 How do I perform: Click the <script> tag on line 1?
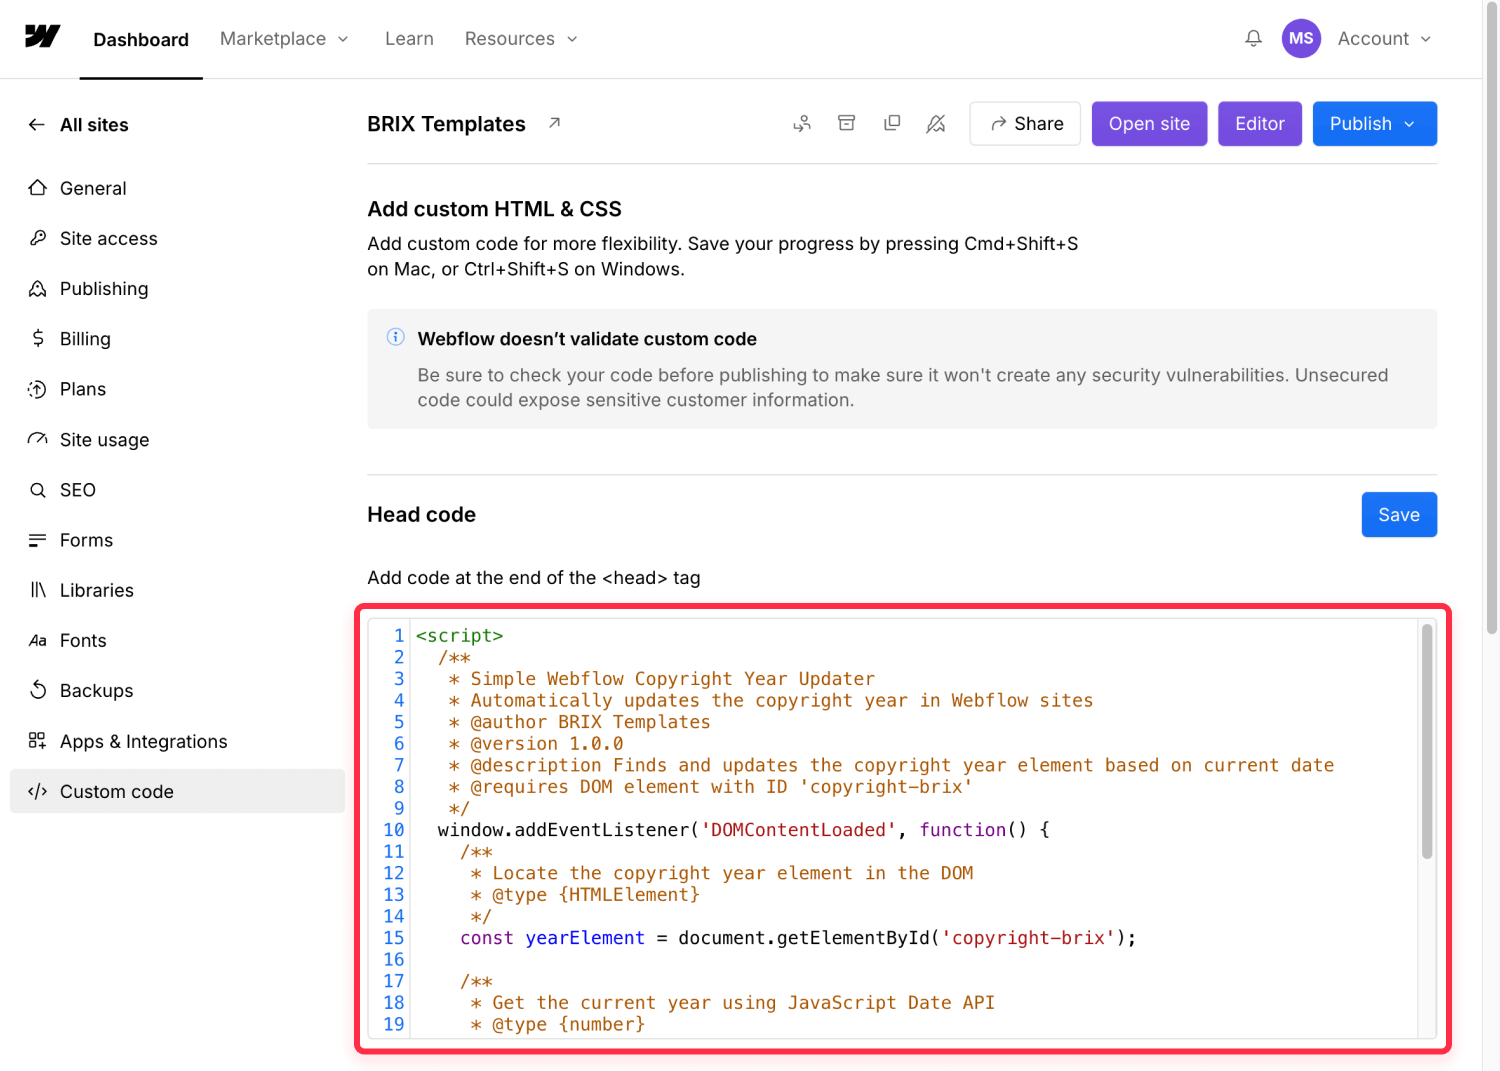click(460, 636)
